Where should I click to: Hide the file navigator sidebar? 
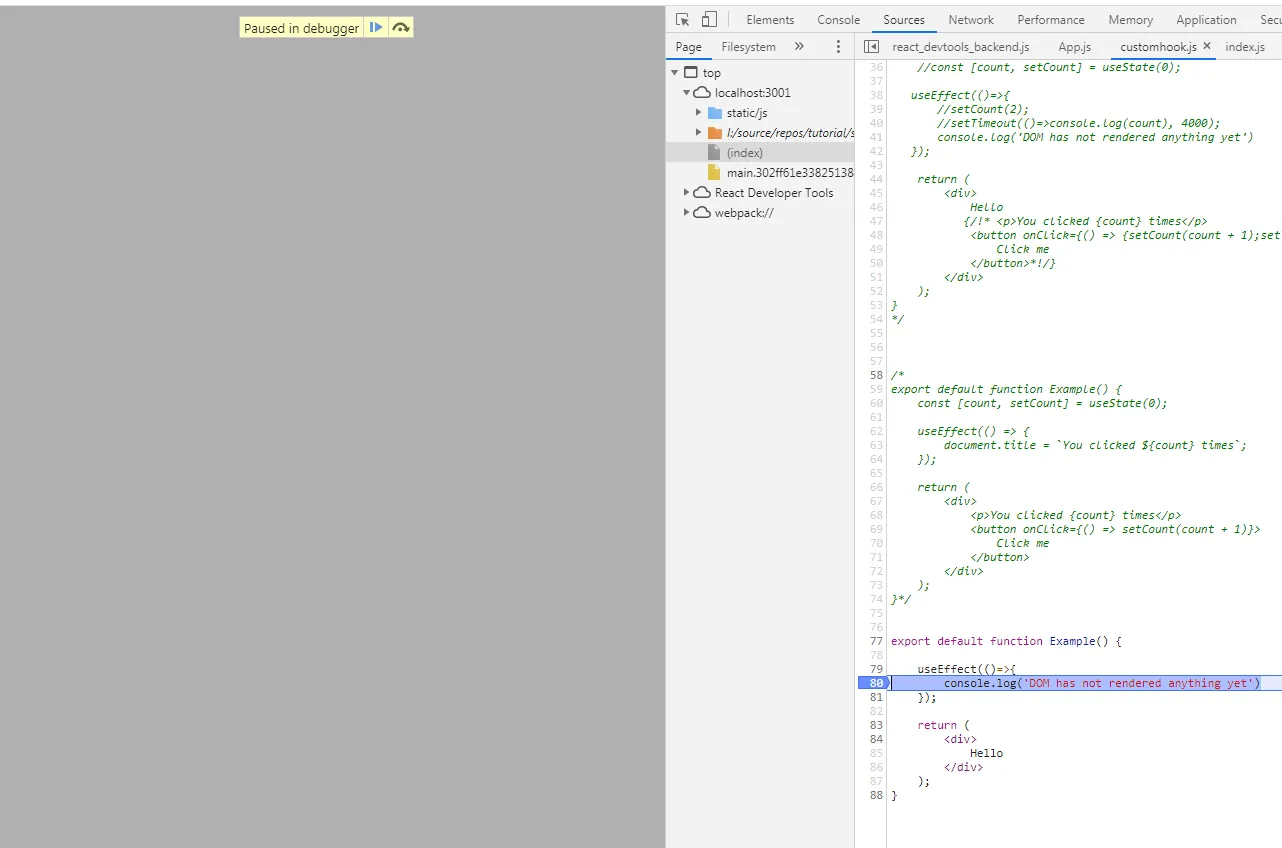point(871,47)
